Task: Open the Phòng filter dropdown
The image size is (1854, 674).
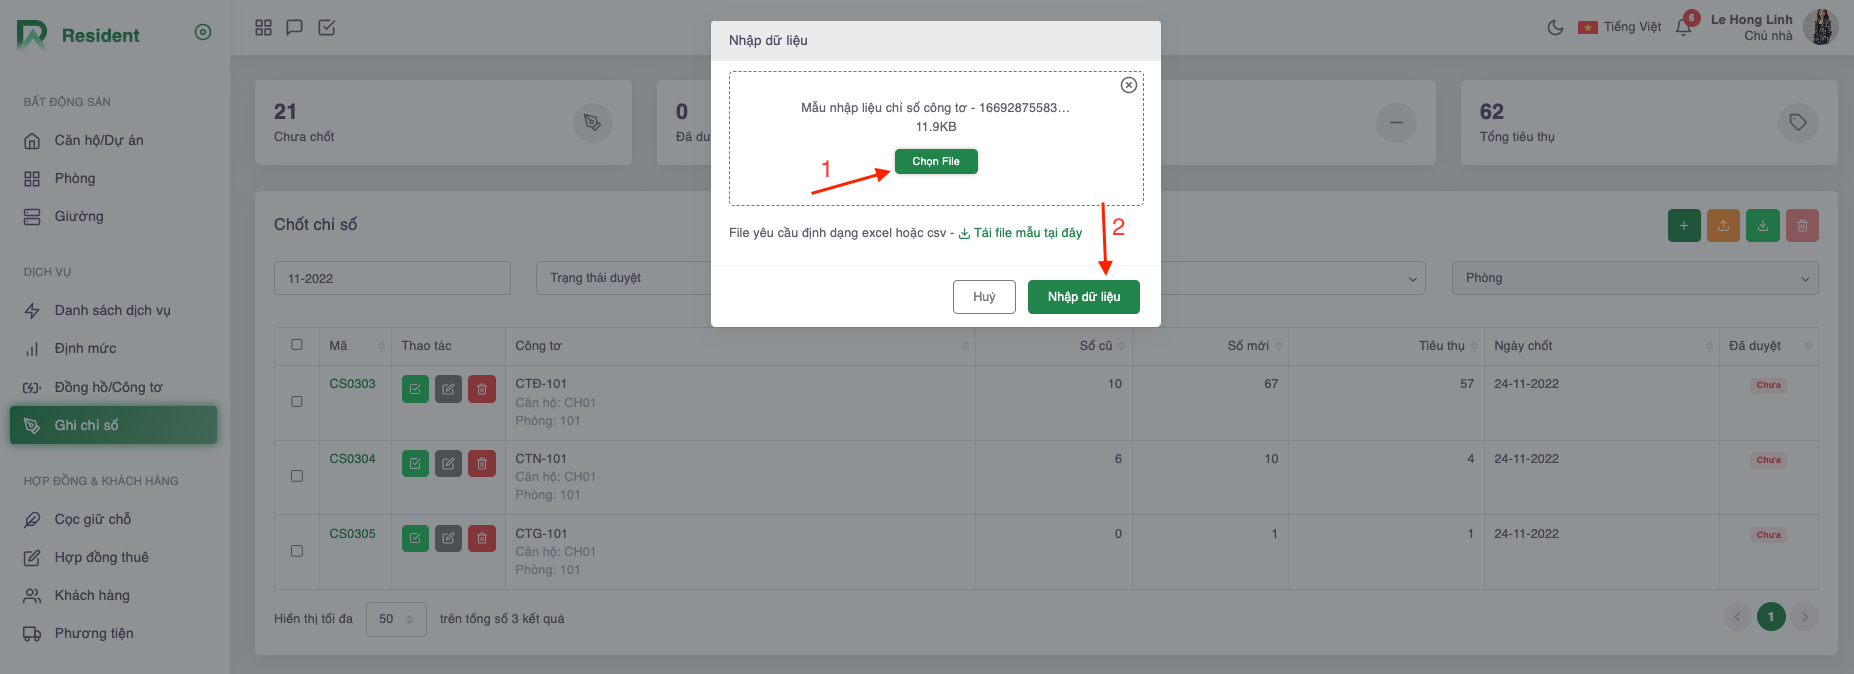Action: click(1634, 278)
